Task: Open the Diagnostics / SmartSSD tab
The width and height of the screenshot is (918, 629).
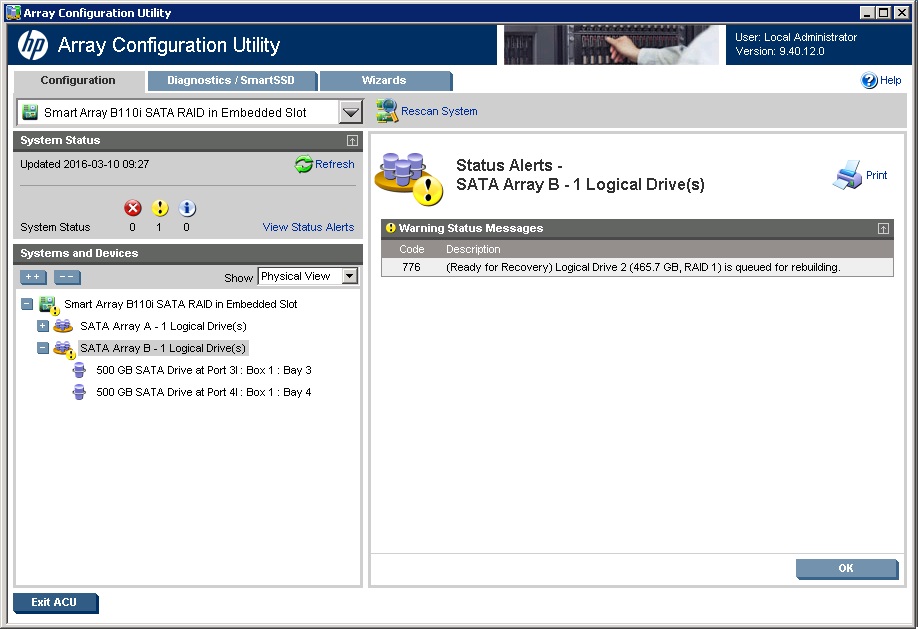Action: click(231, 81)
